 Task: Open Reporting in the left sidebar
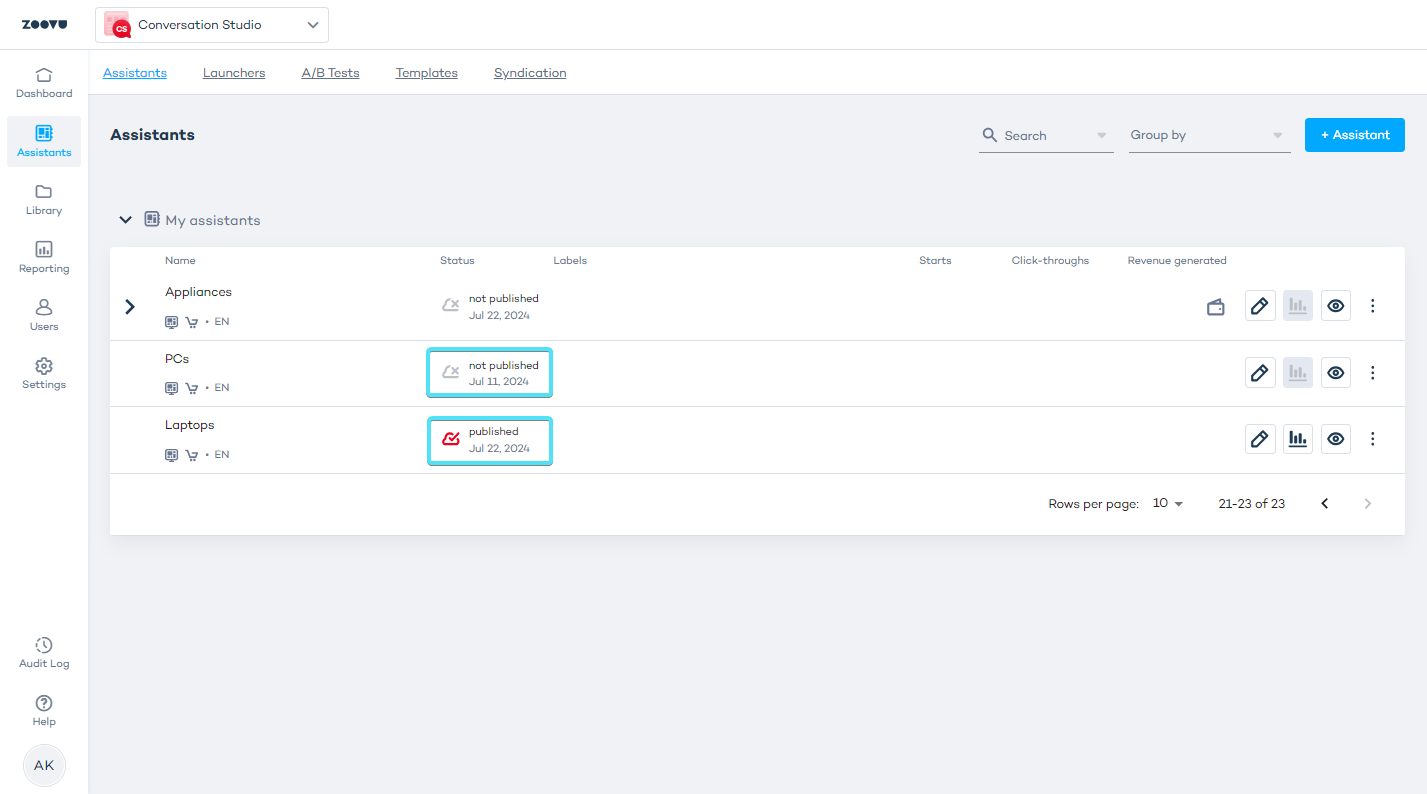pyautogui.click(x=44, y=257)
